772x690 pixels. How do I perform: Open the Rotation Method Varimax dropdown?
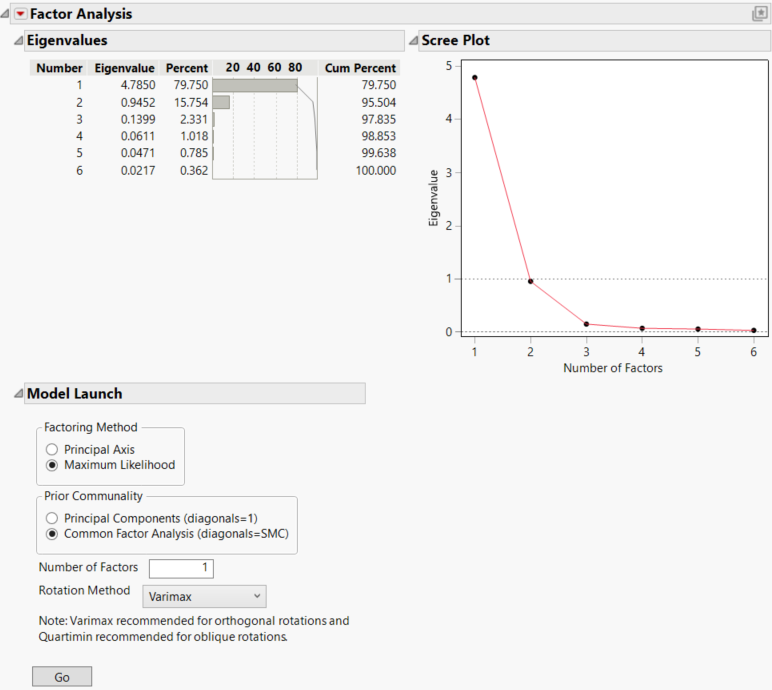point(204,596)
